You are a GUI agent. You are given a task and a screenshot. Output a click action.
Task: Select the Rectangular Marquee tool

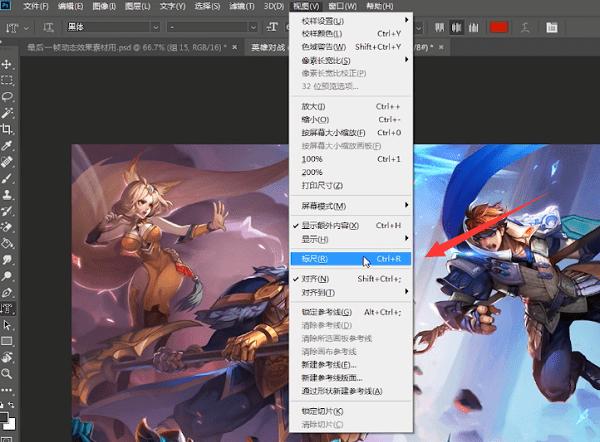point(7,80)
